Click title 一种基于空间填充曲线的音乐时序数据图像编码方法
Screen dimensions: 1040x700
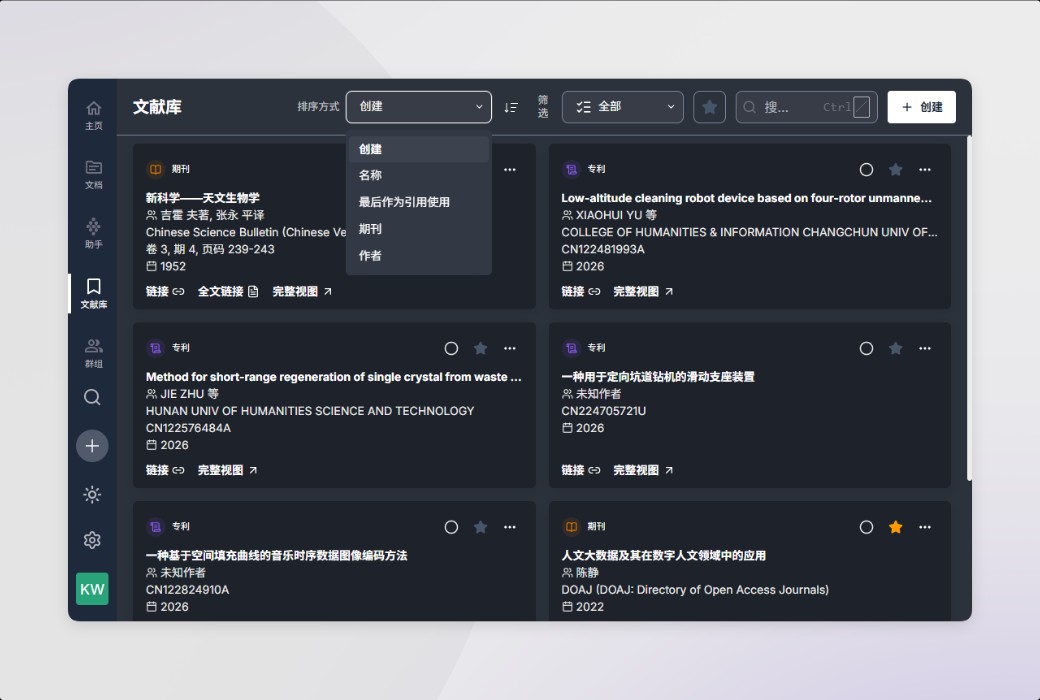click(x=277, y=555)
